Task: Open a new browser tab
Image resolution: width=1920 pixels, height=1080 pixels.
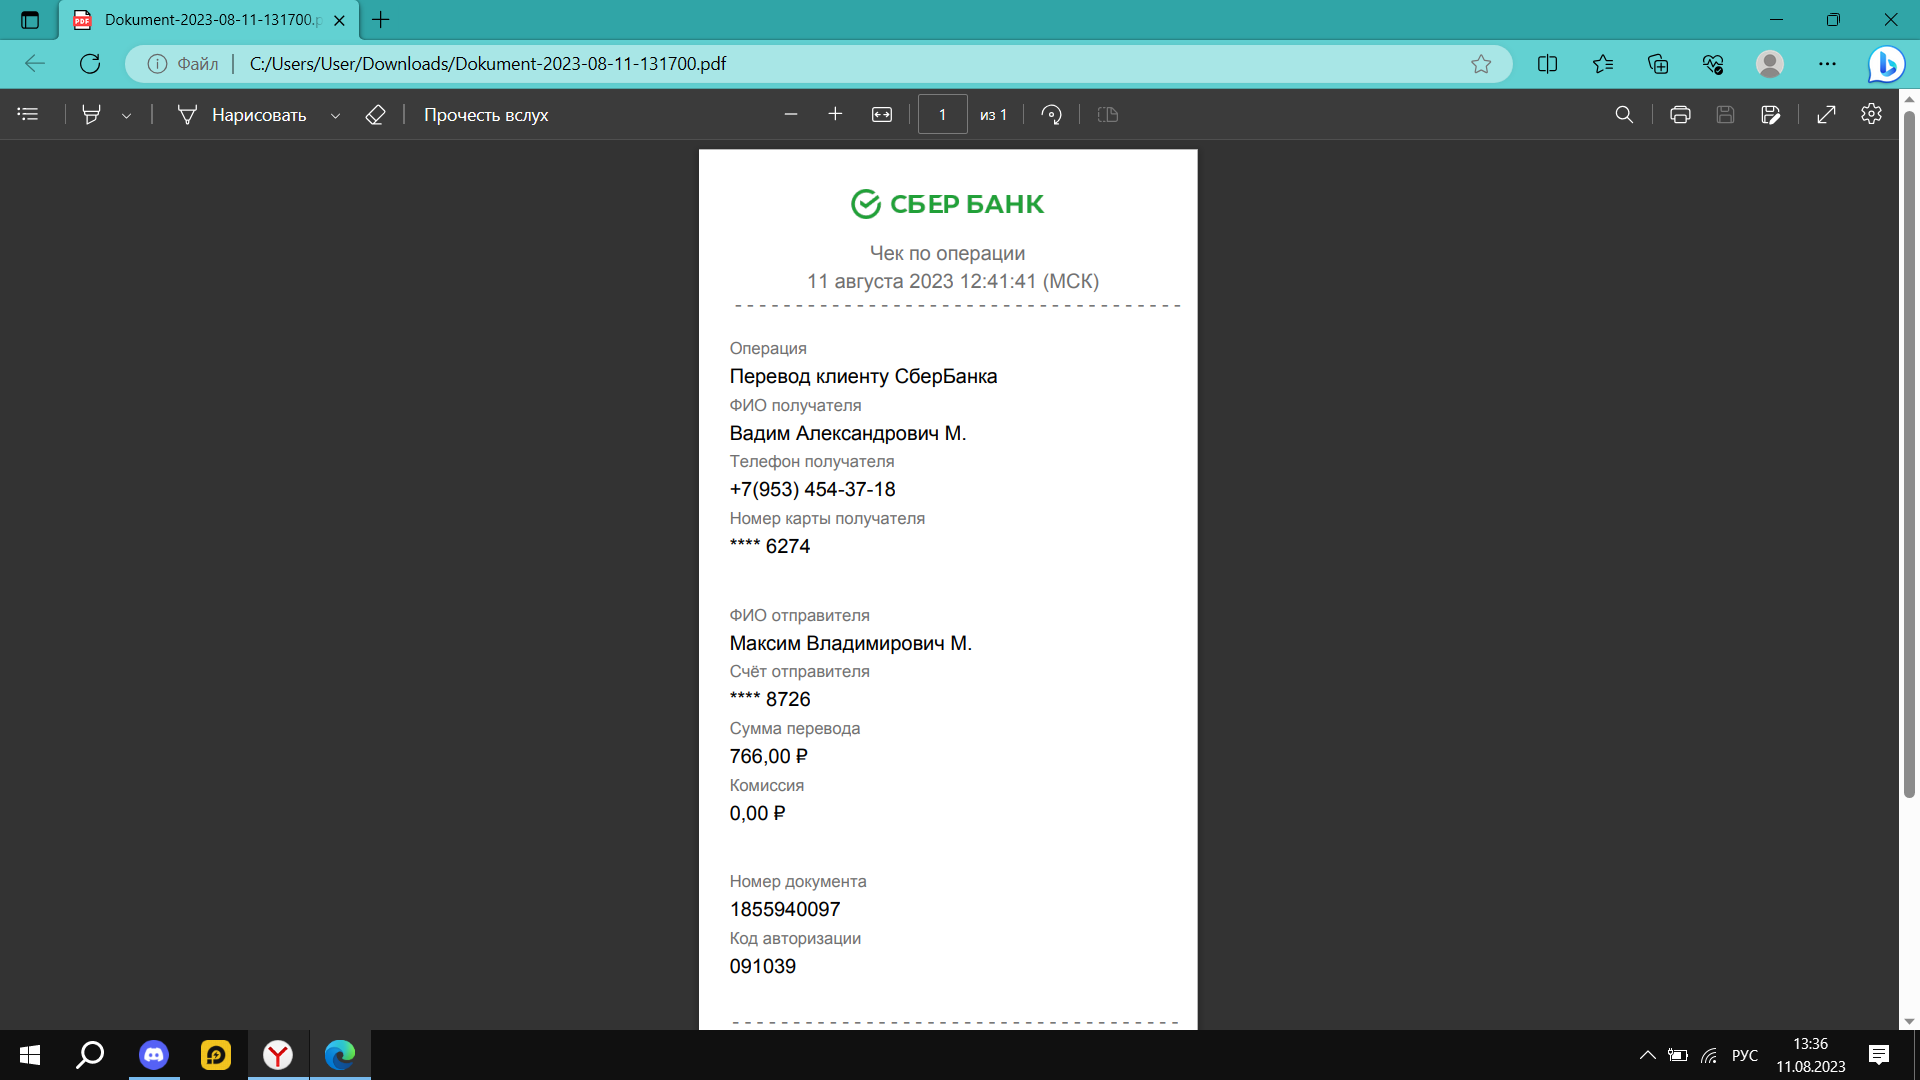Action: [x=381, y=20]
